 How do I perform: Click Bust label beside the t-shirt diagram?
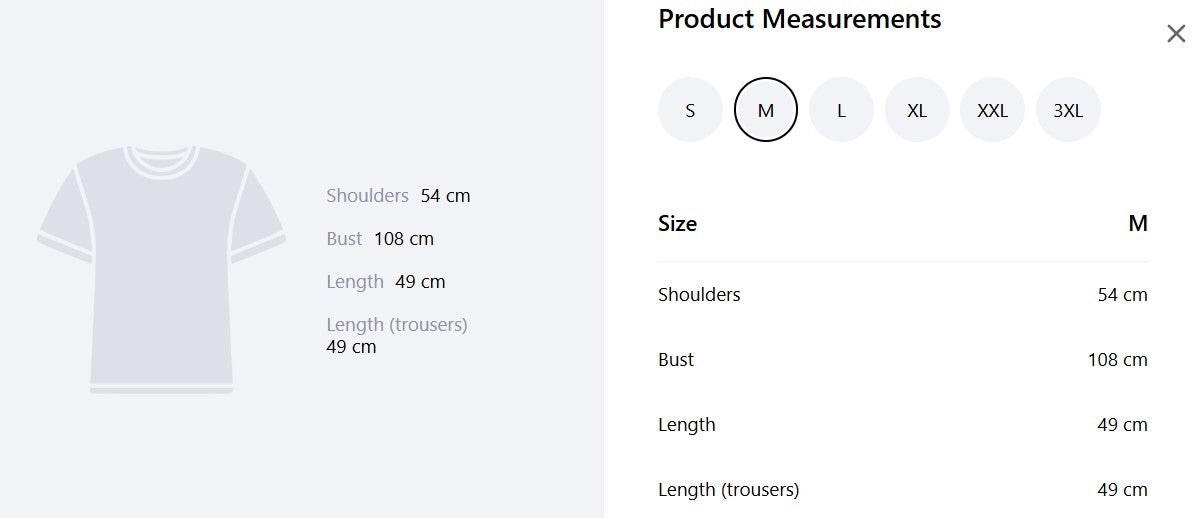pyautogui.click(x=344, y=239)
